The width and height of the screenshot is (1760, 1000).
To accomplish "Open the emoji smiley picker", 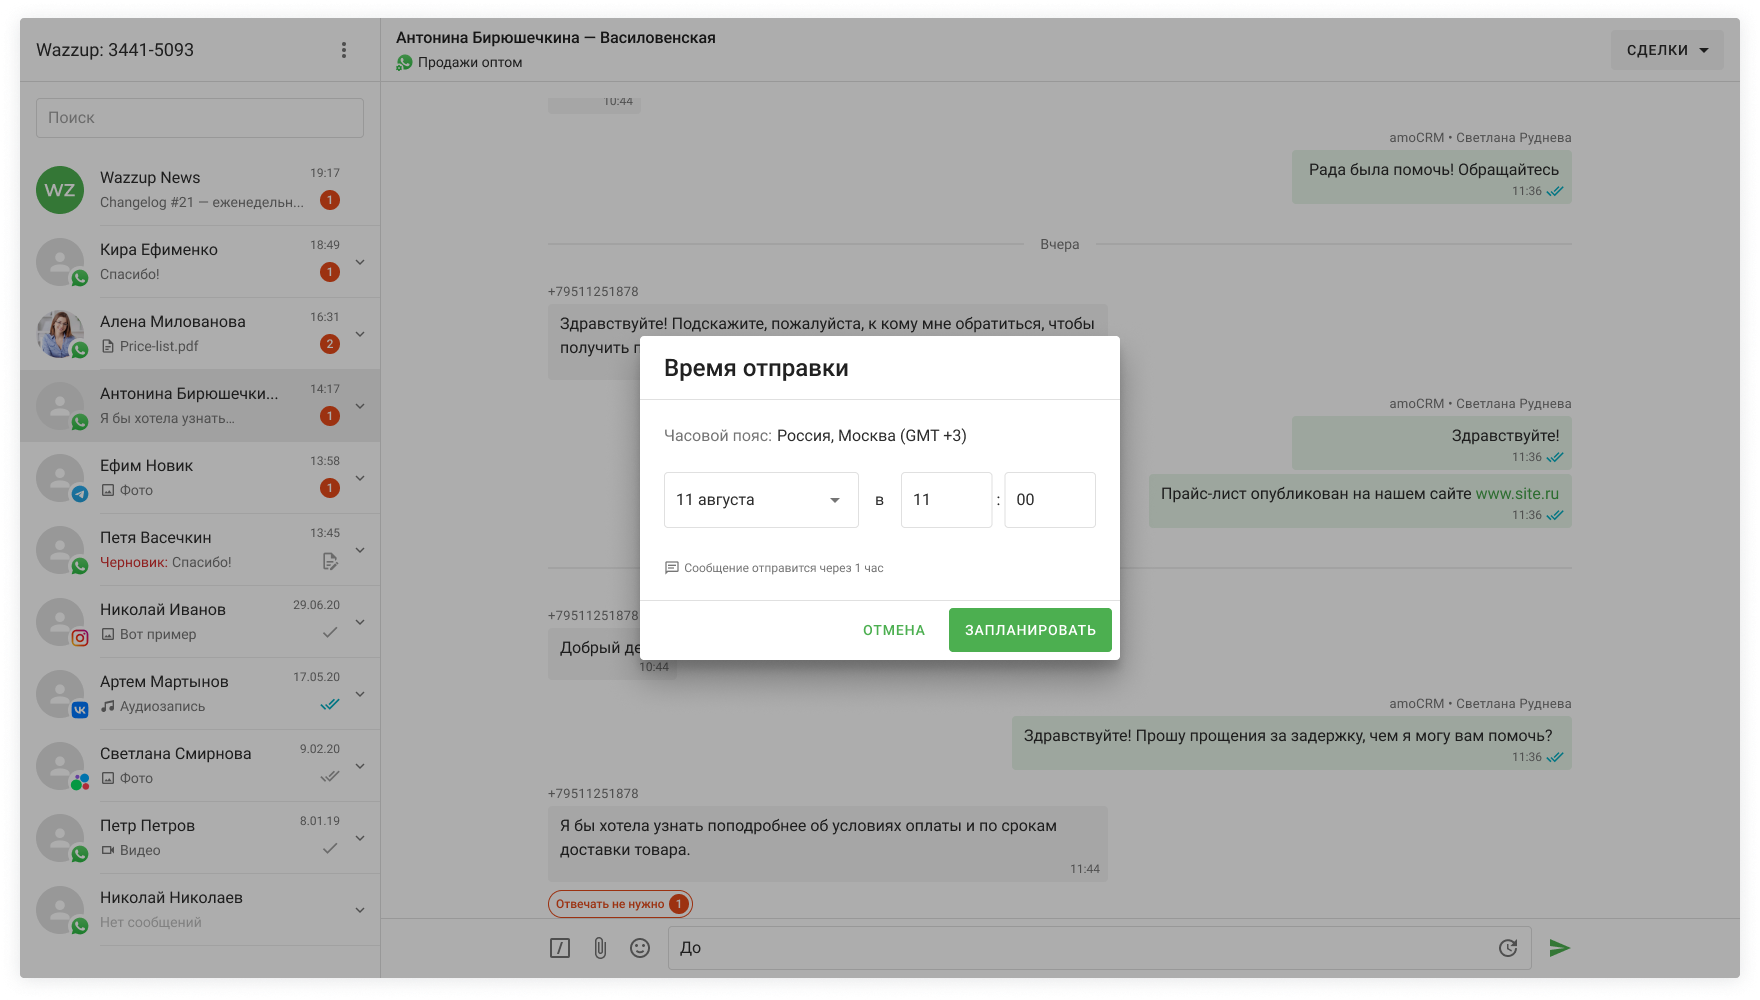I will tap(640, 948).
